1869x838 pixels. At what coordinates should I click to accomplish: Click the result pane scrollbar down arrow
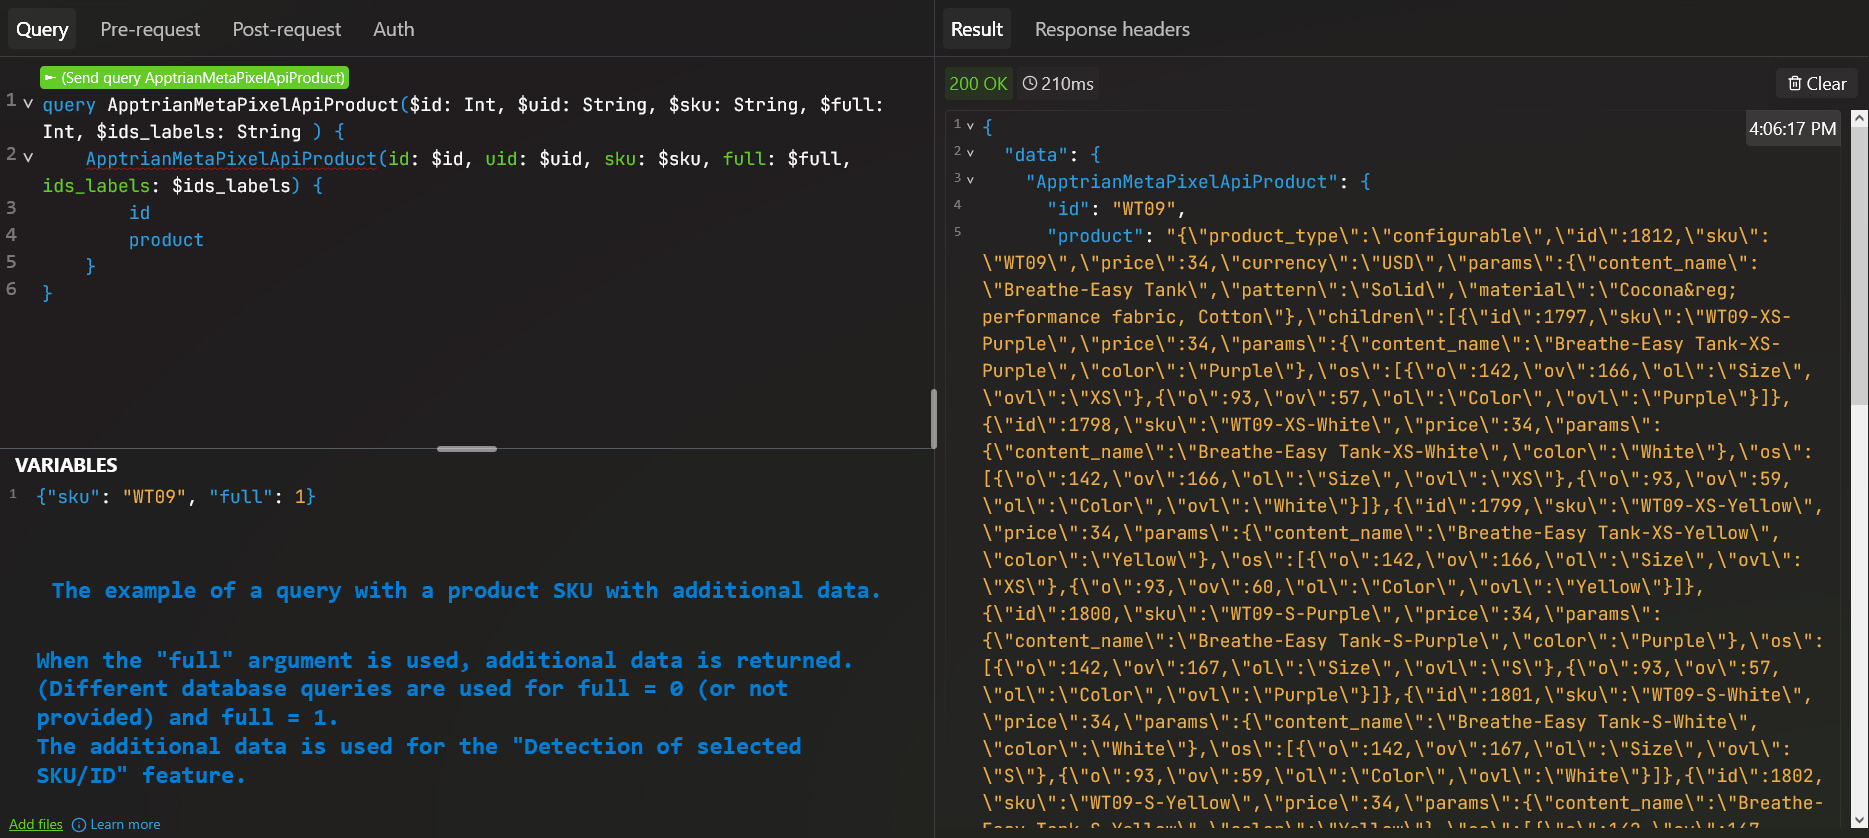[1859, 820]
